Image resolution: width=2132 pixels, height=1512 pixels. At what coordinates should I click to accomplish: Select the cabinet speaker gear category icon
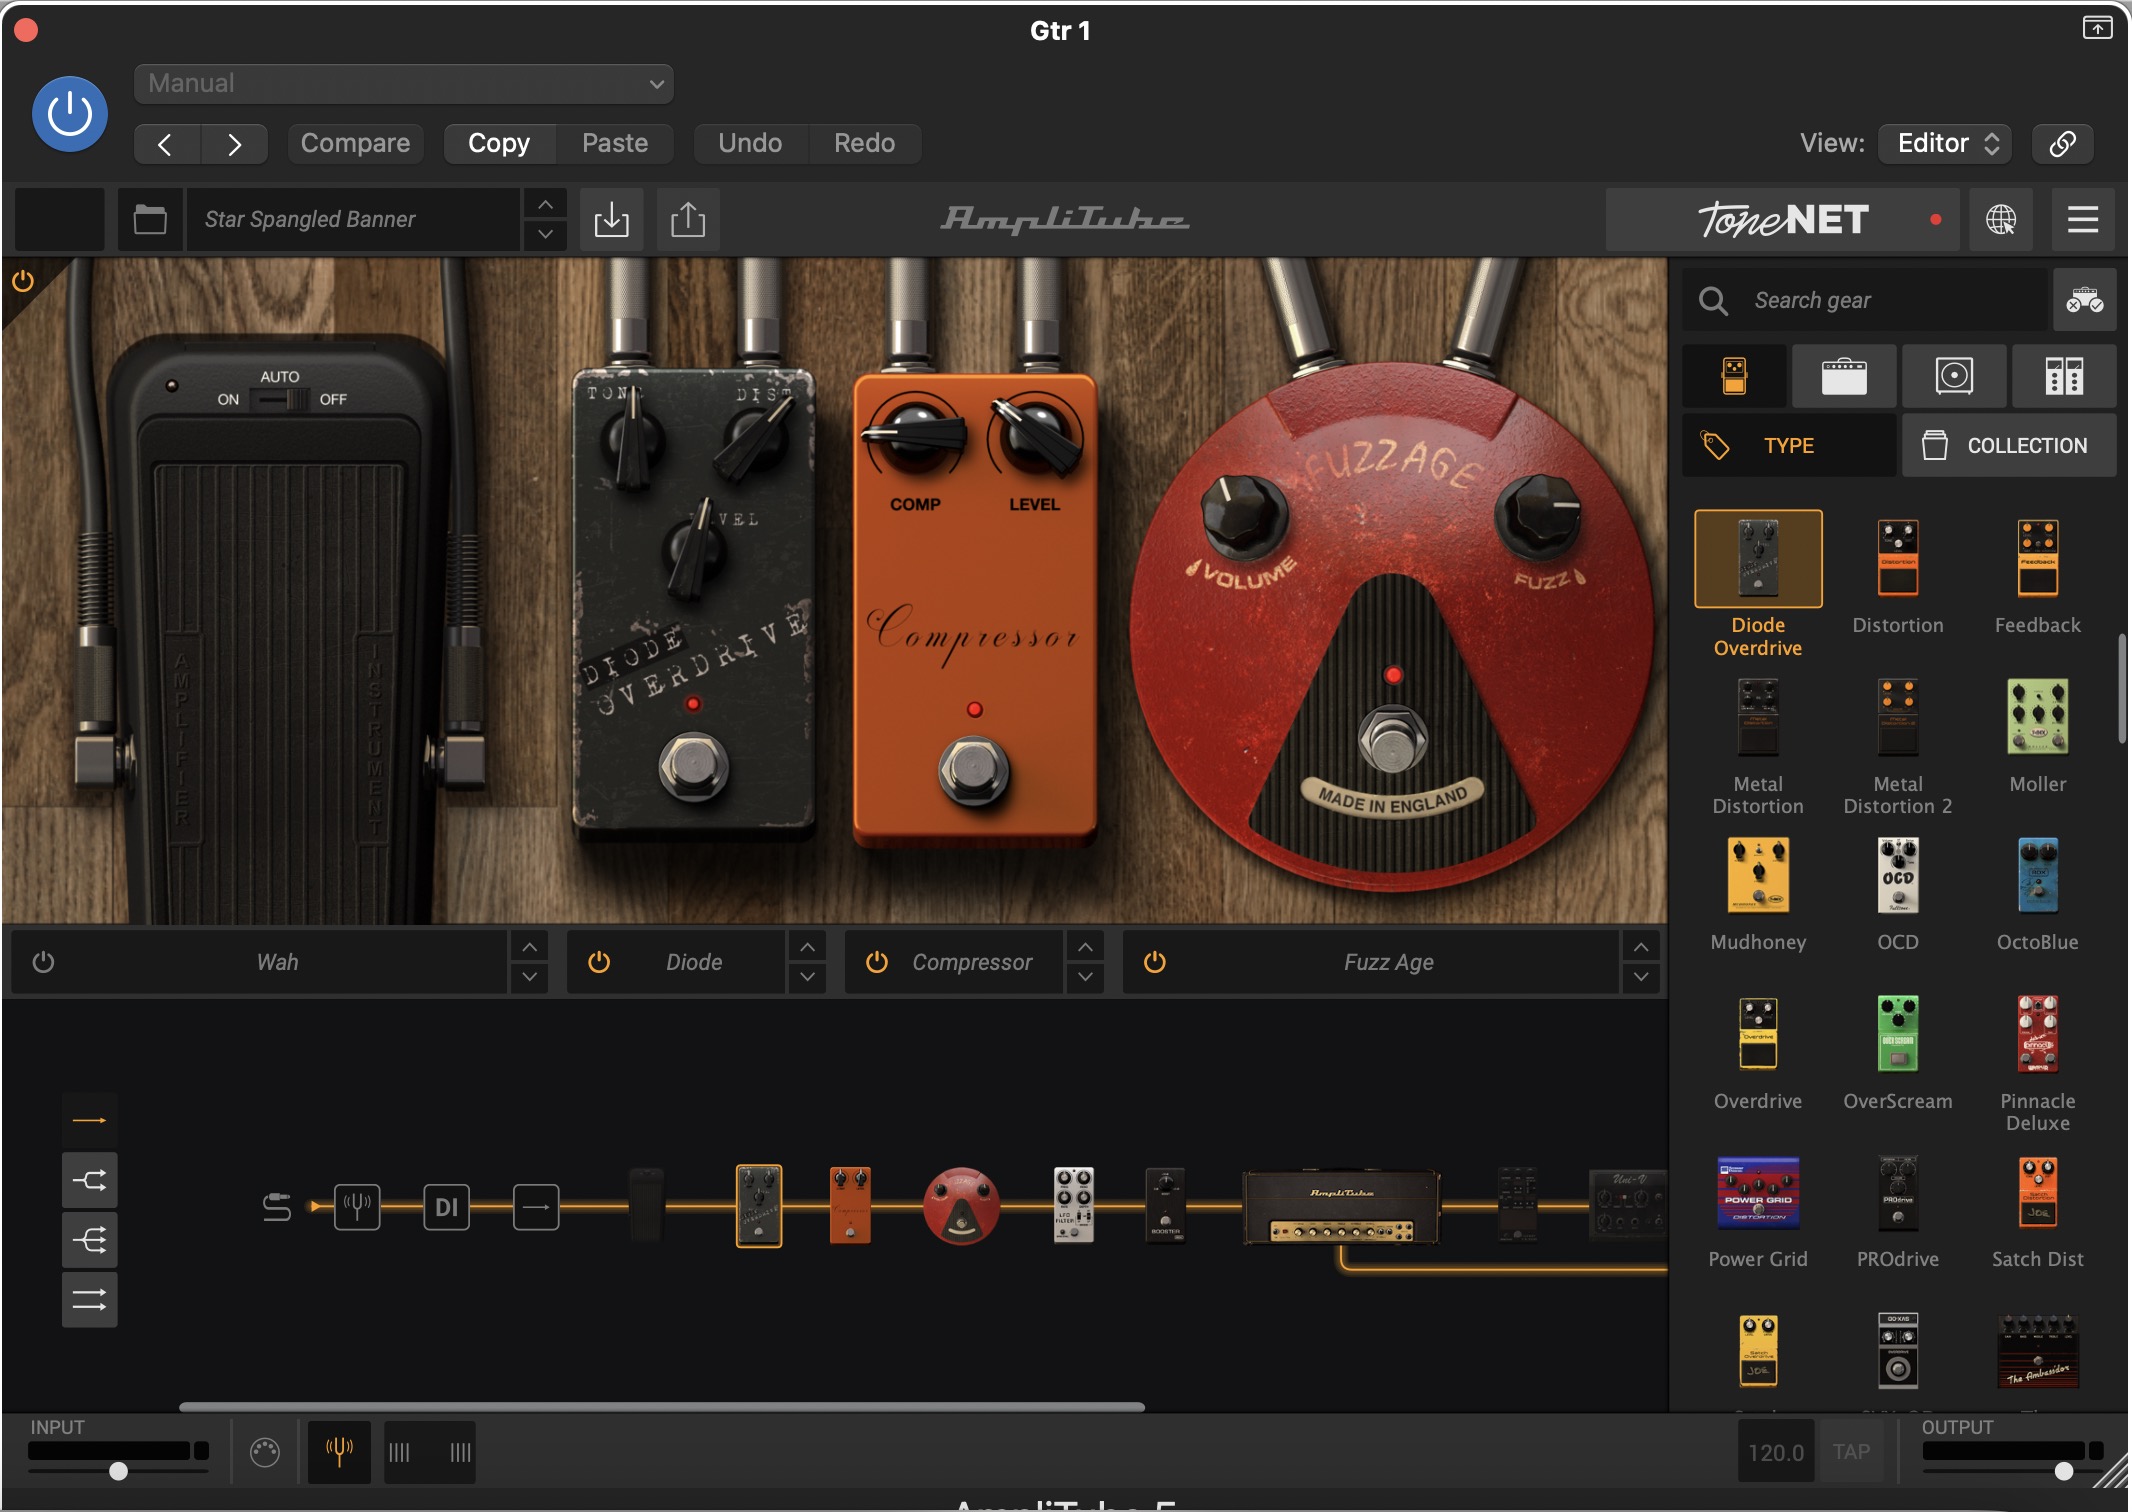(x=1954, y=376)
